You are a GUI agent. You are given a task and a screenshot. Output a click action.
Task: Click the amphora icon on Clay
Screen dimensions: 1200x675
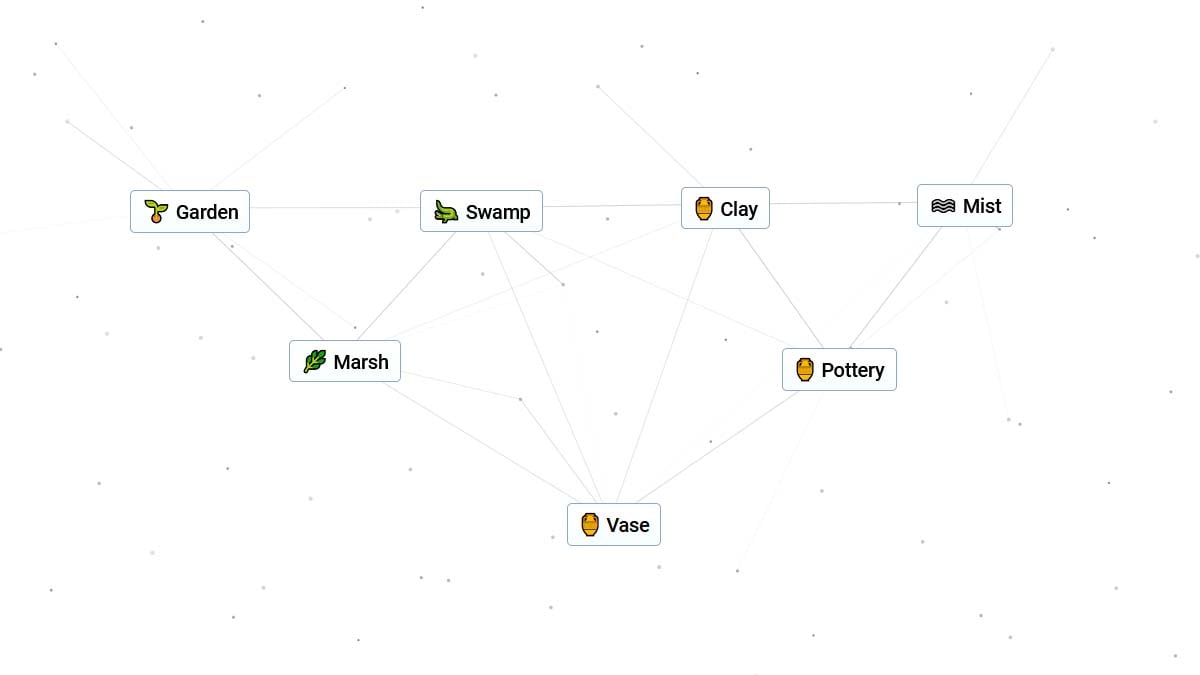click(x=703, y=208)
